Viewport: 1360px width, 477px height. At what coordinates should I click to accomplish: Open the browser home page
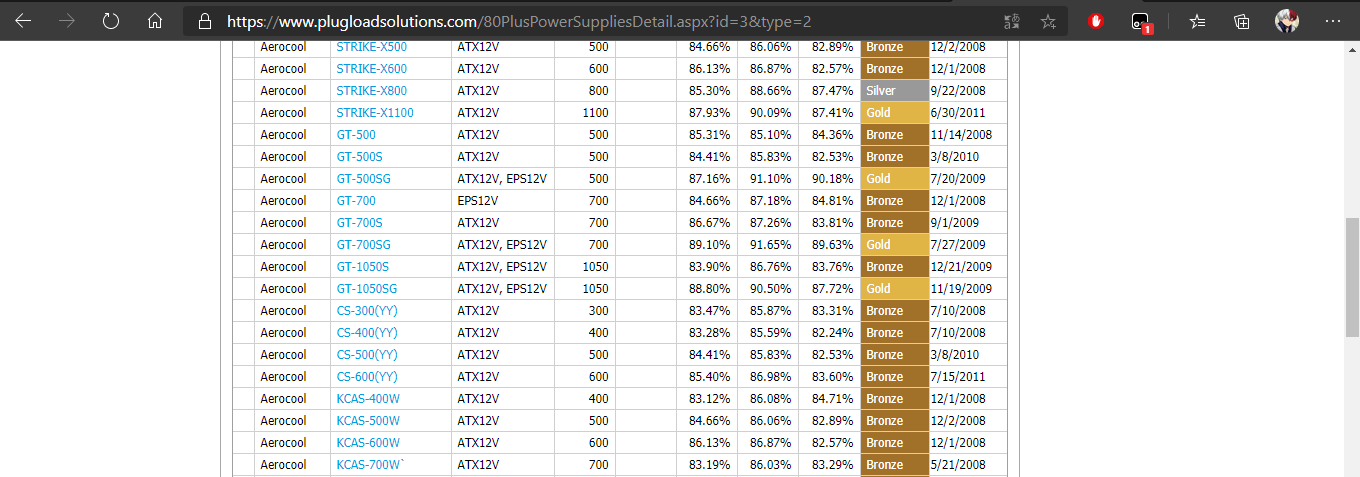154,20
